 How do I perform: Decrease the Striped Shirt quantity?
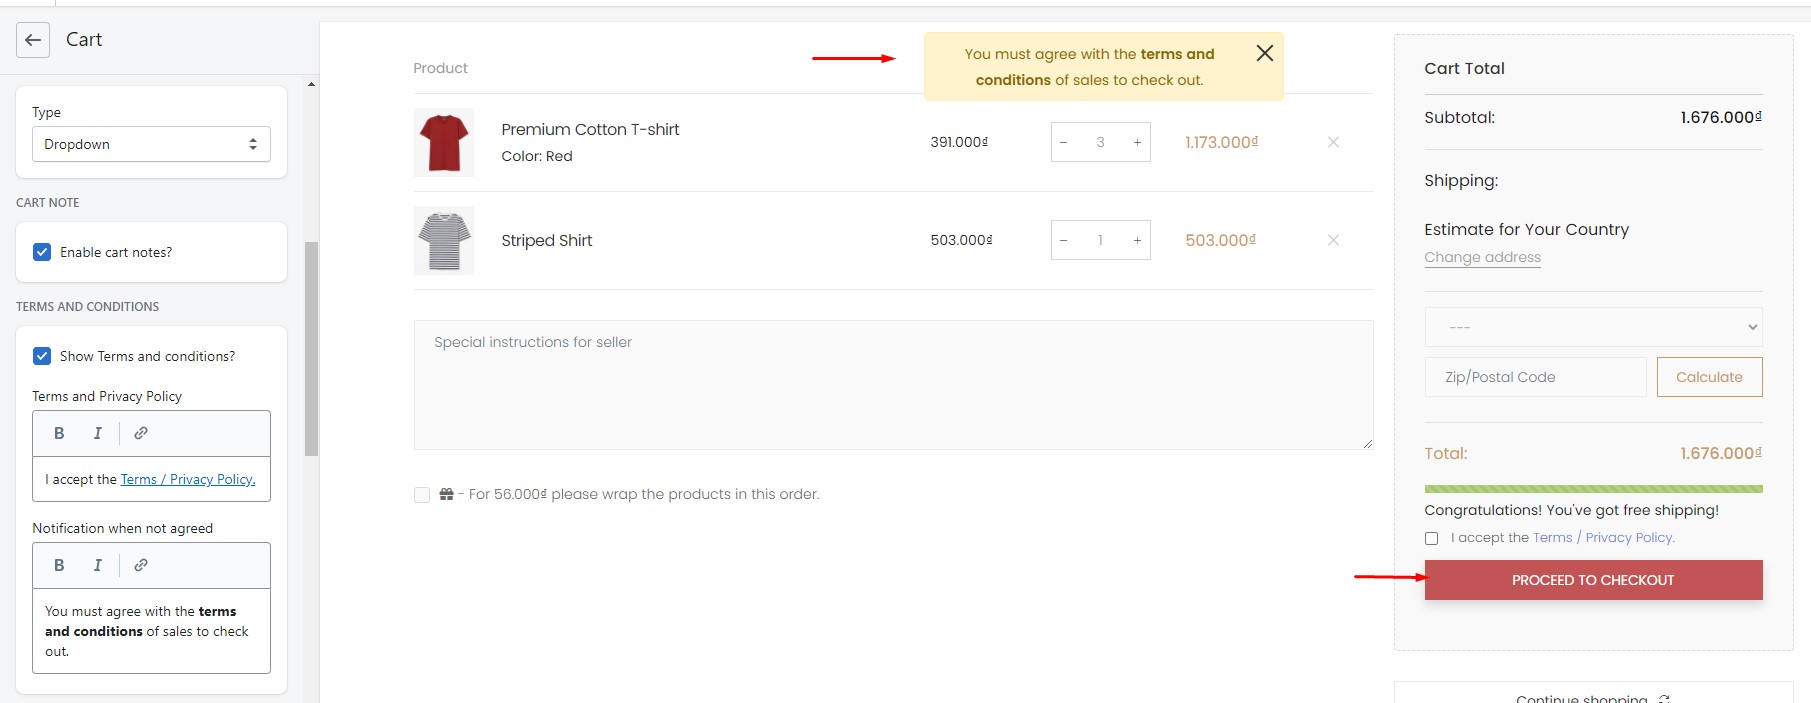[1063, 240]
